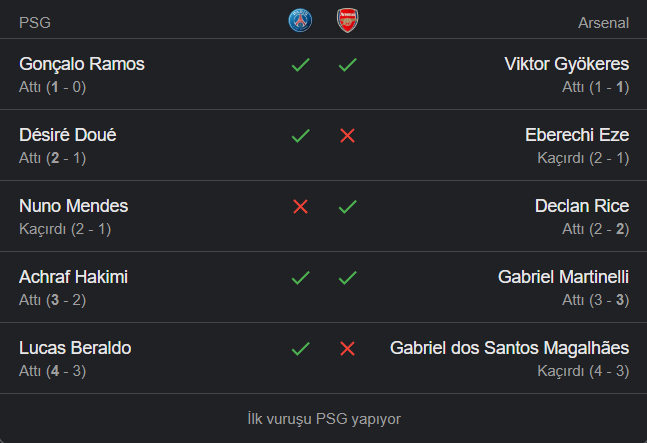Click the Arsenal club crest icon

(347, 20)
